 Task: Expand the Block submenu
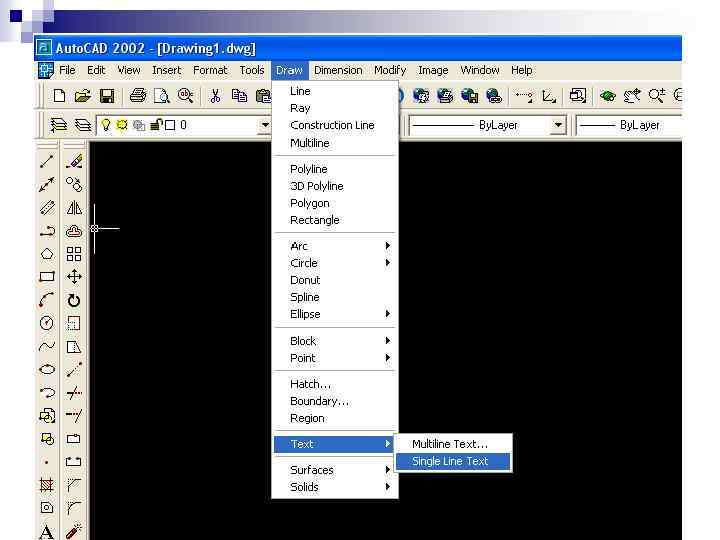(334, 341)
